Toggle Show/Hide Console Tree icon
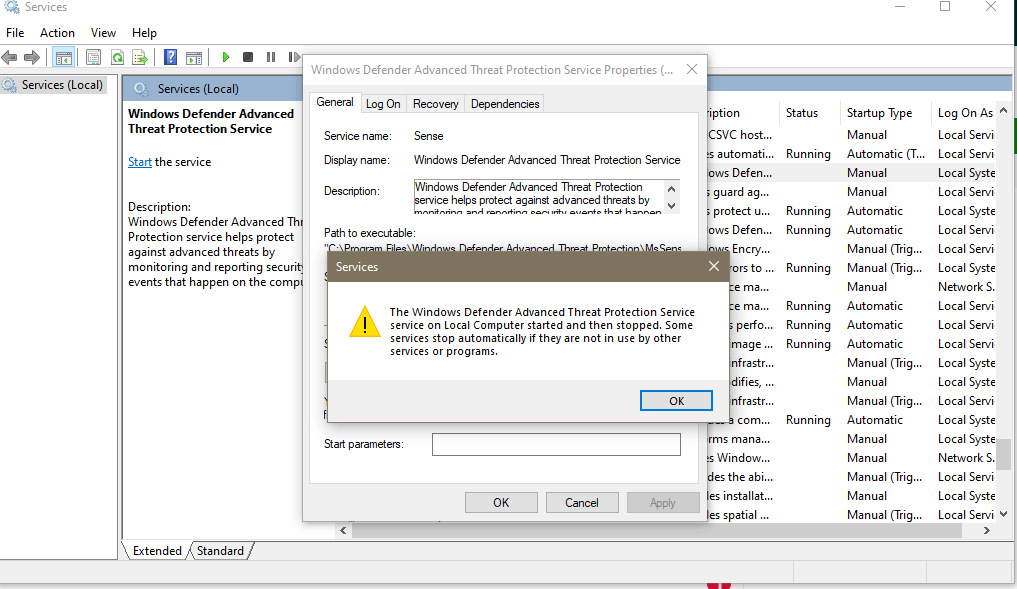The image size is (1017, 589). point(64,57)
